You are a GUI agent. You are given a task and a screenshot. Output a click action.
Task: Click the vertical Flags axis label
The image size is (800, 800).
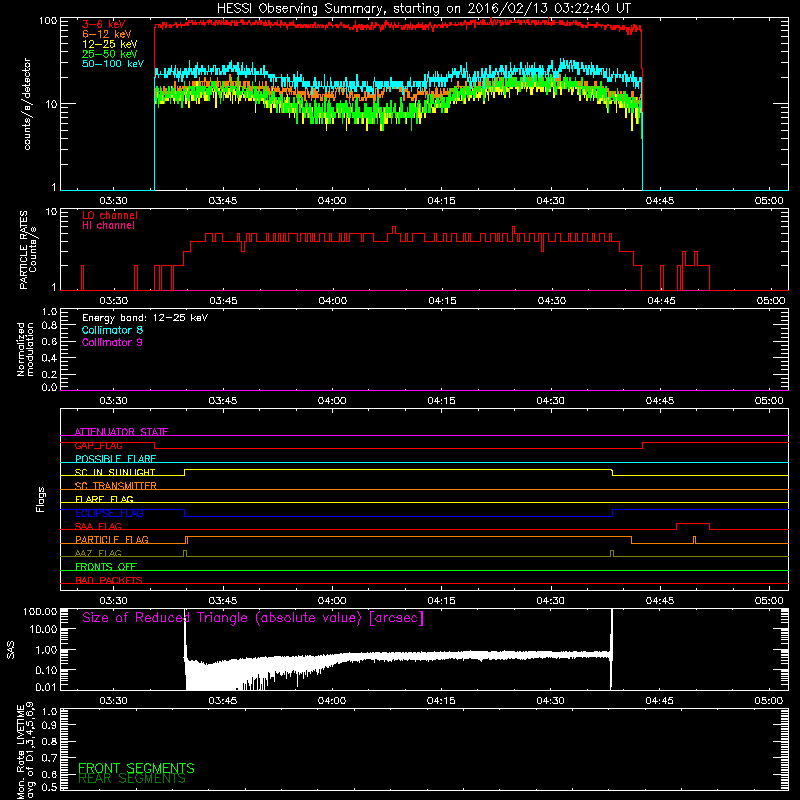pyautogui.click(x=40, y=499)
